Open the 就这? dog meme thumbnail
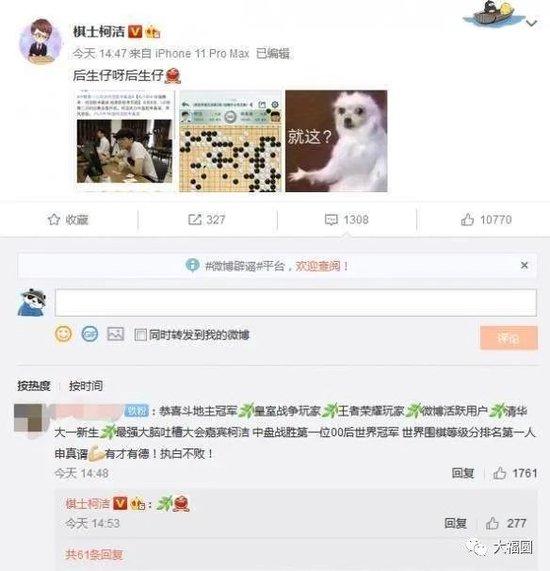 tap(336, 141)
